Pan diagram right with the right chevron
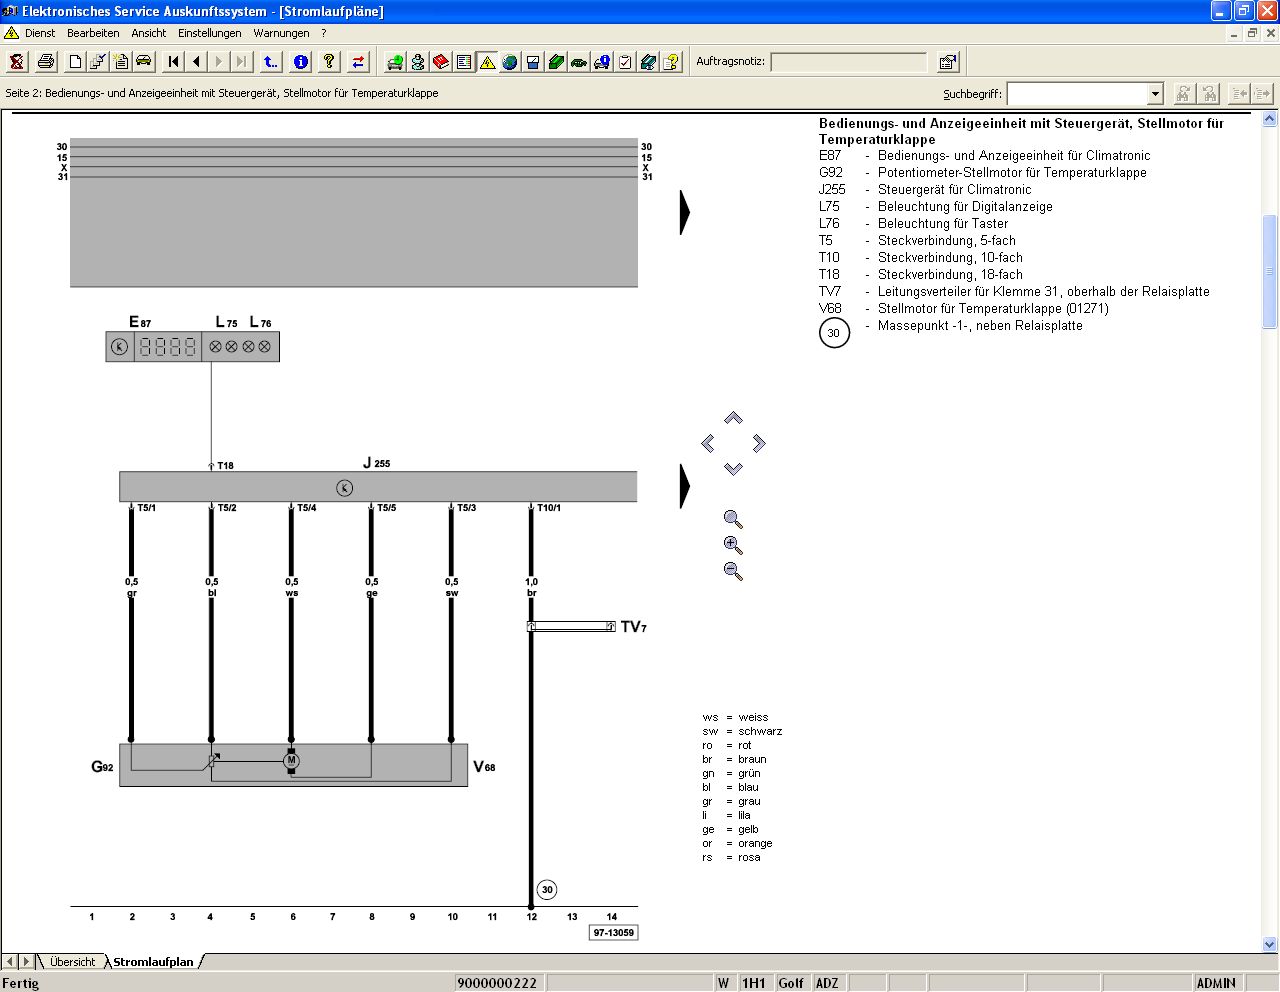The image size is (1280, 992). point(759,443)
